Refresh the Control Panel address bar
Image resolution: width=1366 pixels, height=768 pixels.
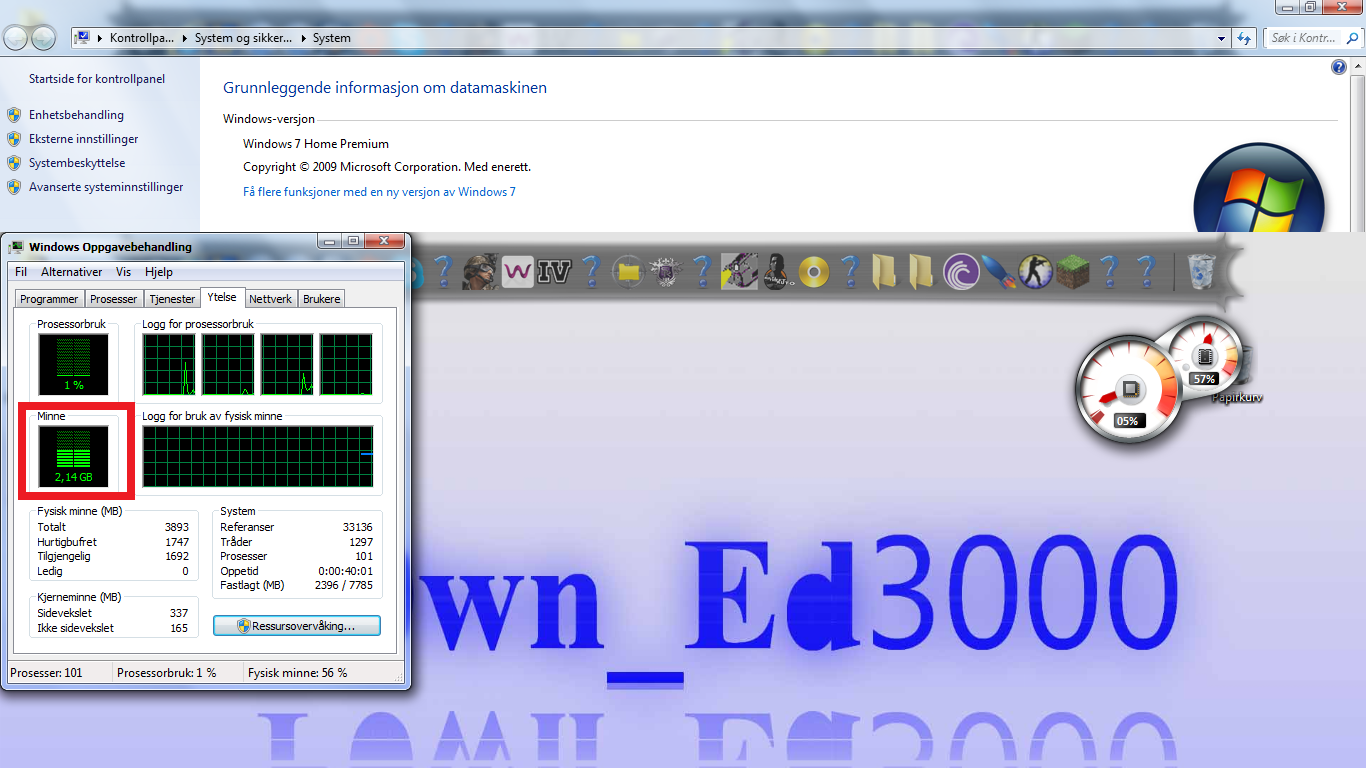click(1244, 38)
